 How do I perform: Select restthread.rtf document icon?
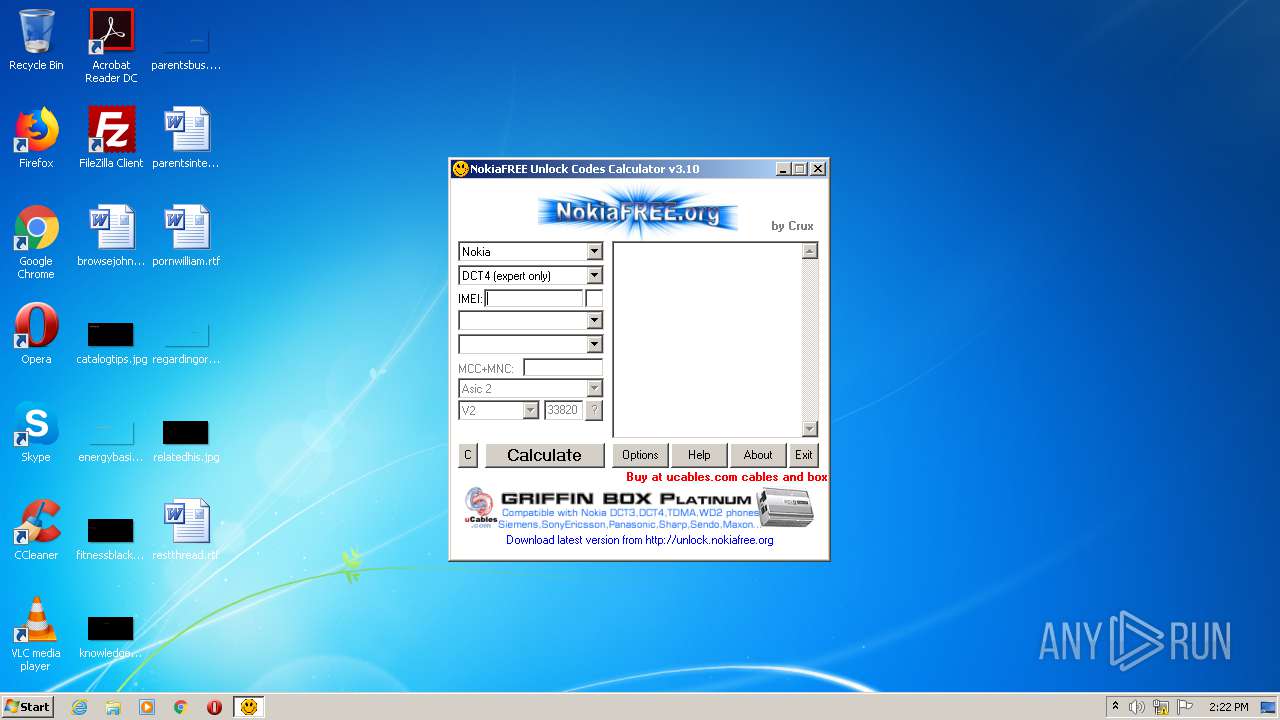click(x=186, y=530)
